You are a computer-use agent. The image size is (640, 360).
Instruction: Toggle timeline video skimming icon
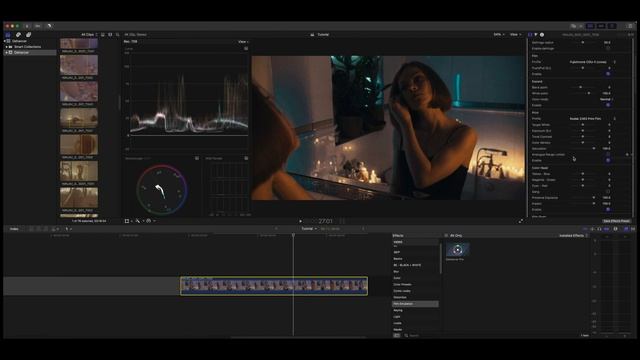coord(585,229)
